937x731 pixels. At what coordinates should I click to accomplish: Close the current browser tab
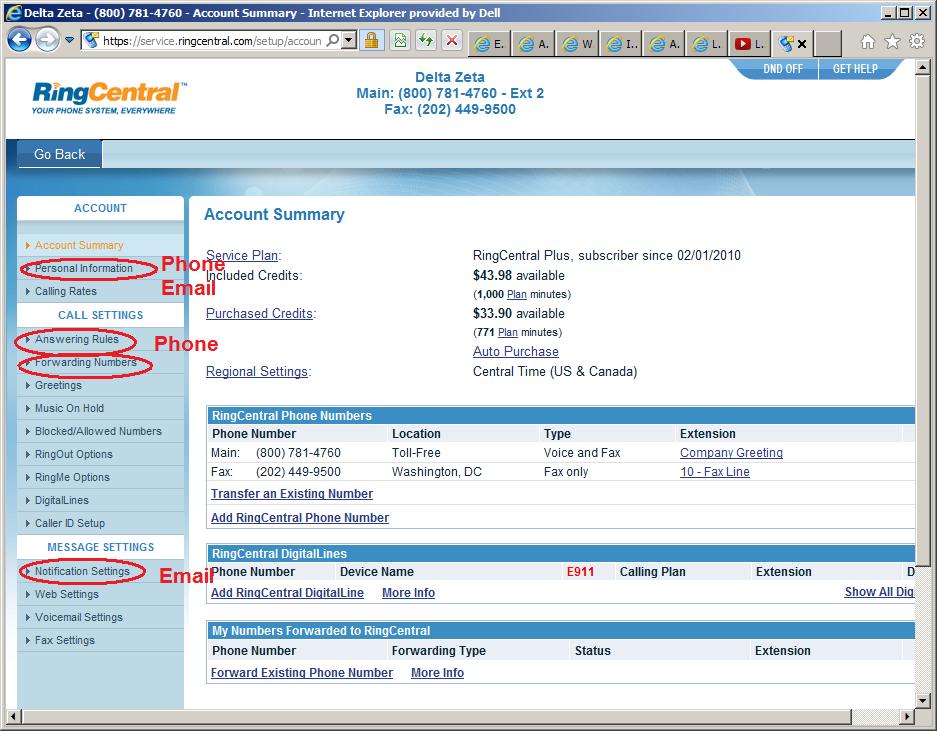pyautogui.click(x=802, y=44)
